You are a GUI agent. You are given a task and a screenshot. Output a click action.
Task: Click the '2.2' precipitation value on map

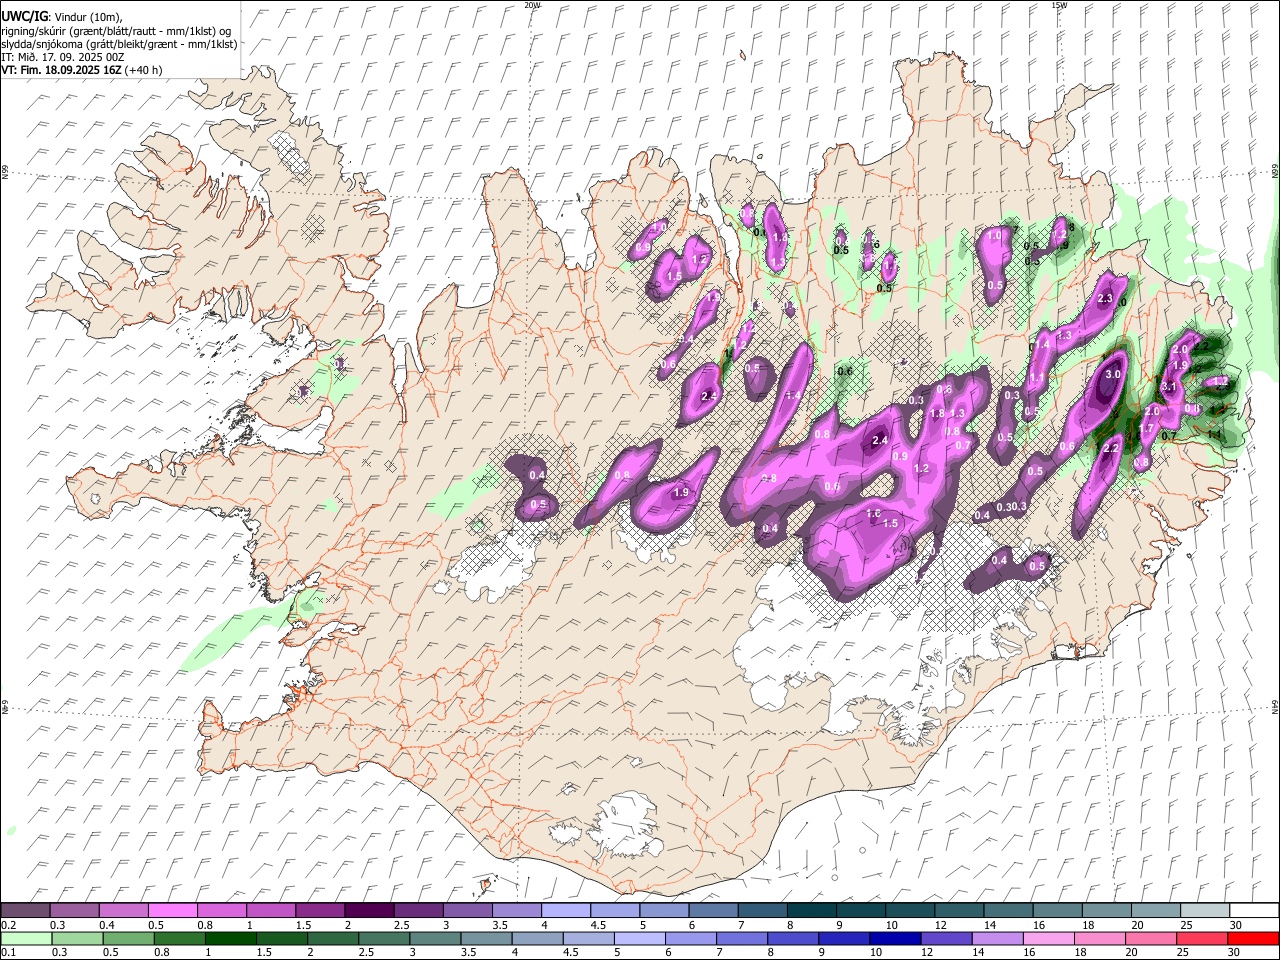[x=1110, y=449]
